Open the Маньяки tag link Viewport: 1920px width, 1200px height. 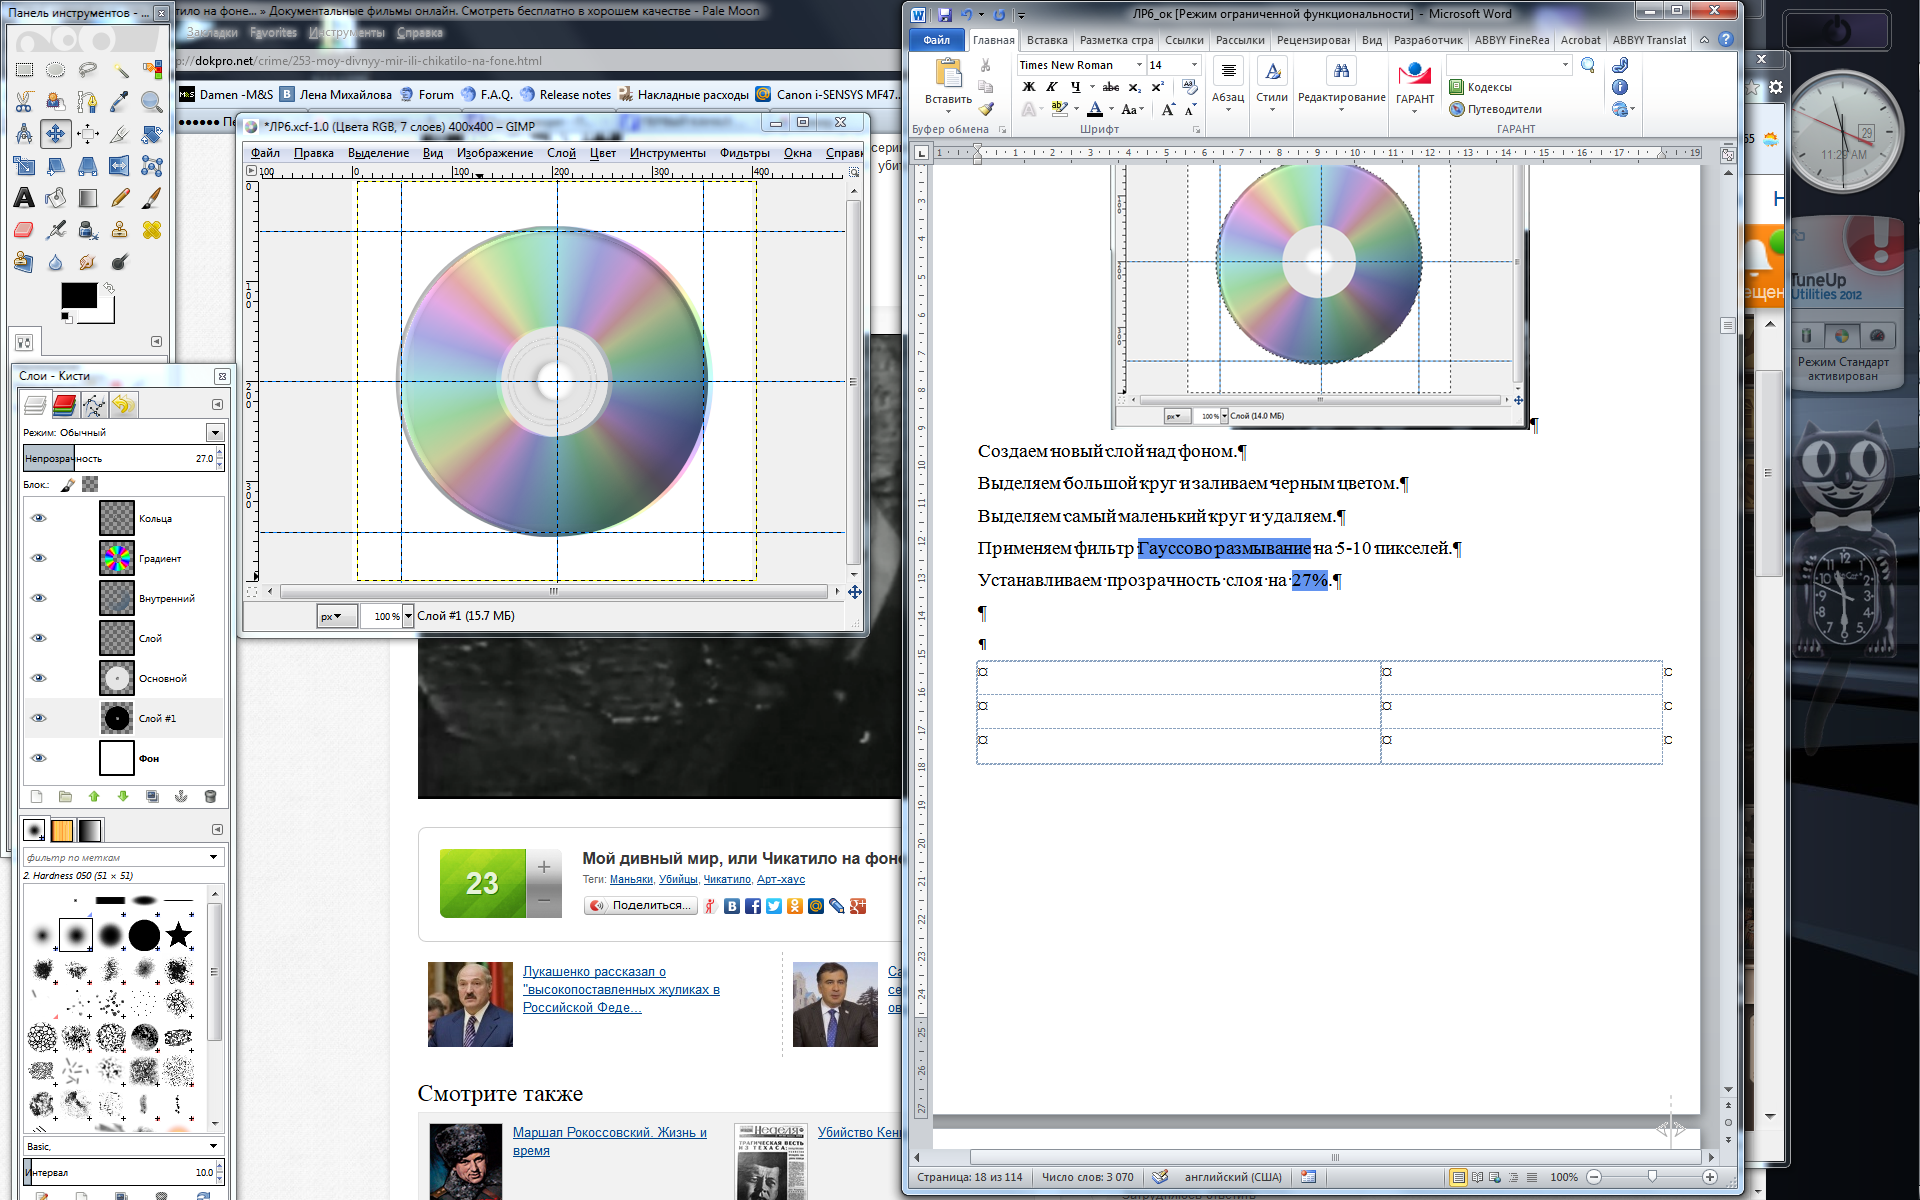(x=631, y=879)
